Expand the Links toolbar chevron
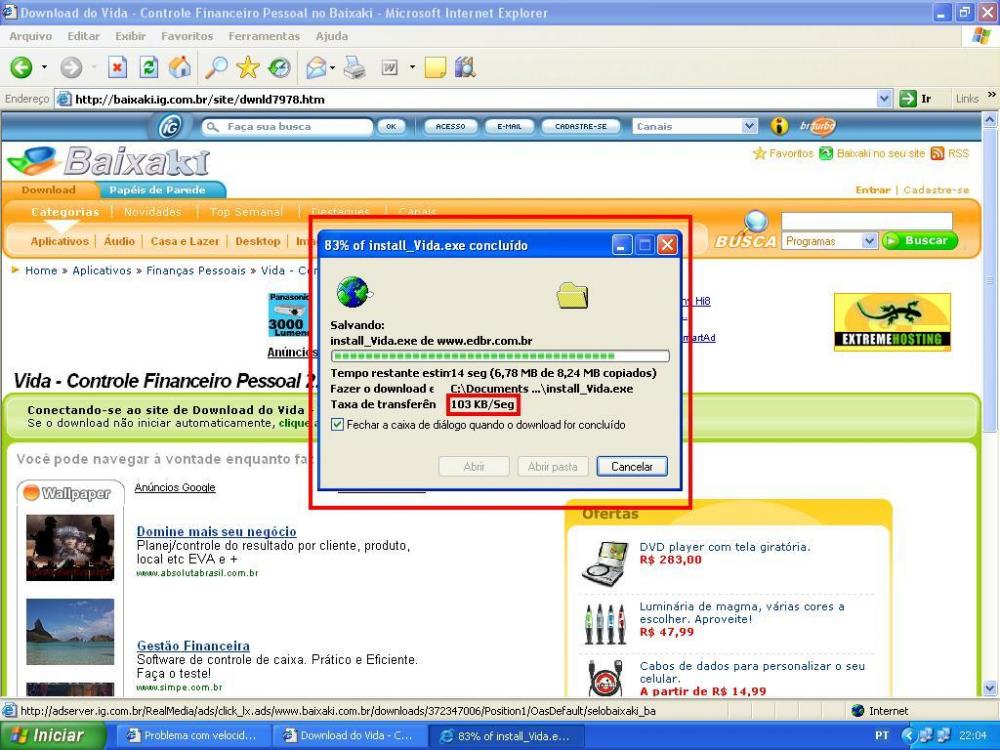Viewport: 1000px width, 750px height. coord(991,95)
